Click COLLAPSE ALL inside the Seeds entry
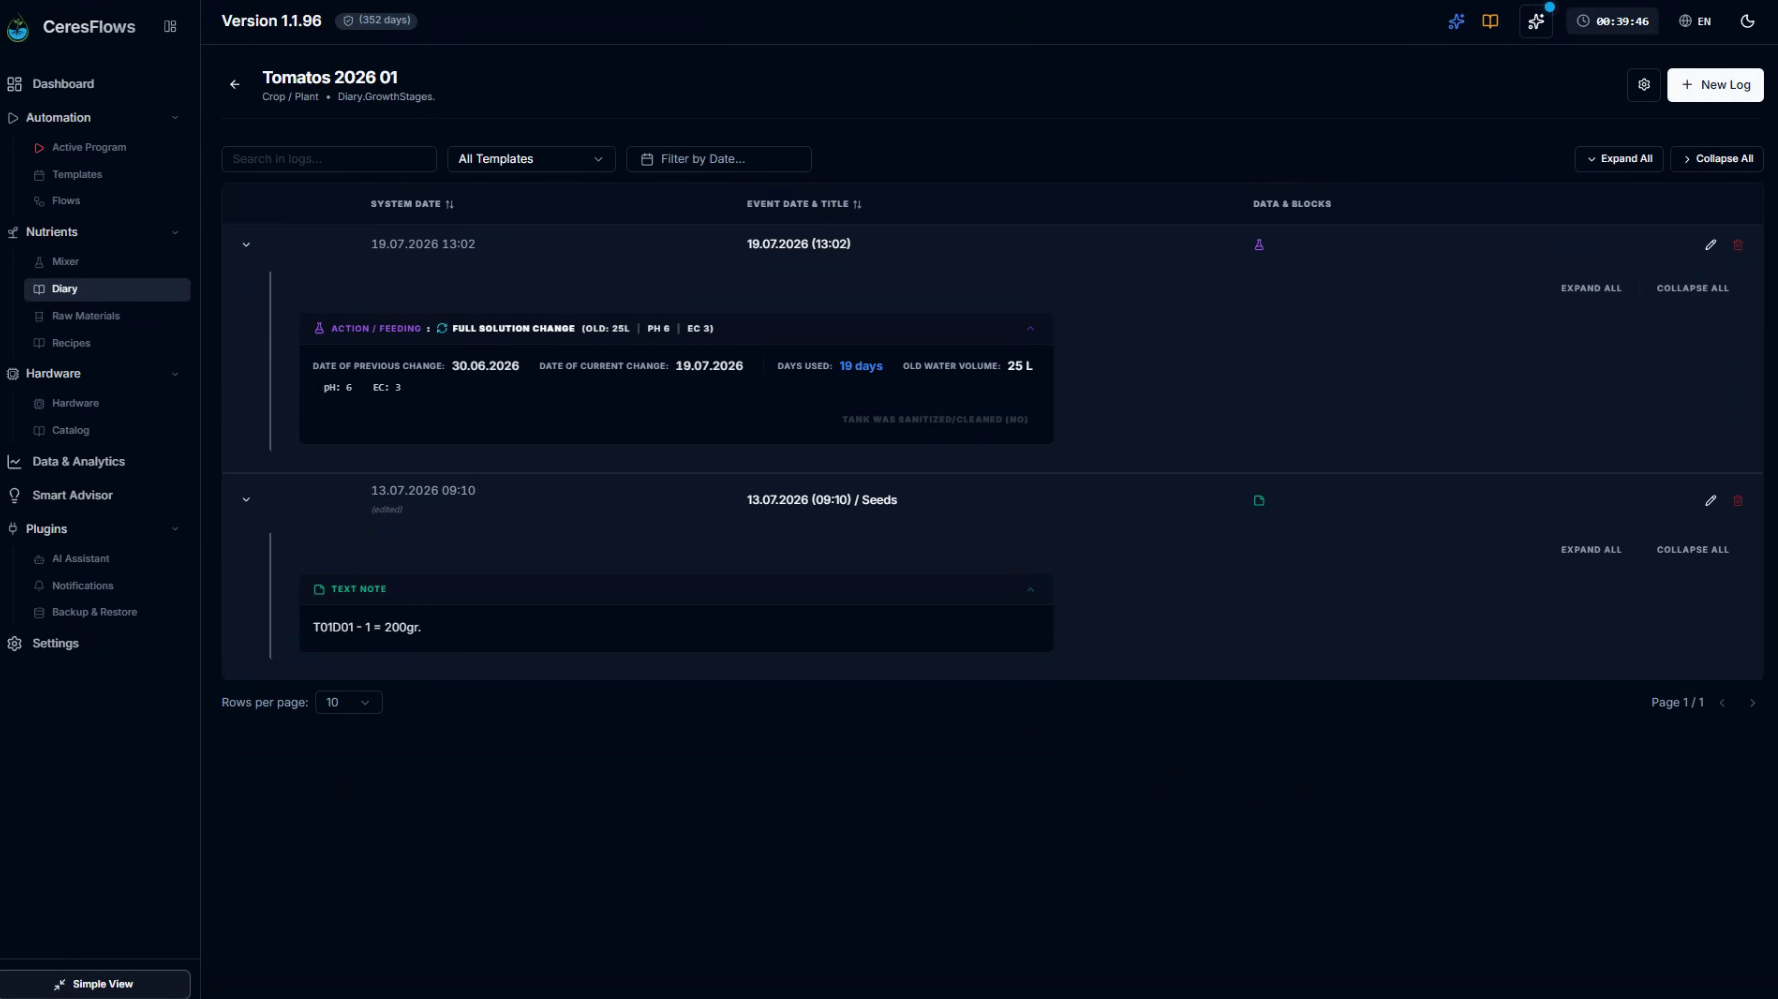 click(x=1692, y=550)
